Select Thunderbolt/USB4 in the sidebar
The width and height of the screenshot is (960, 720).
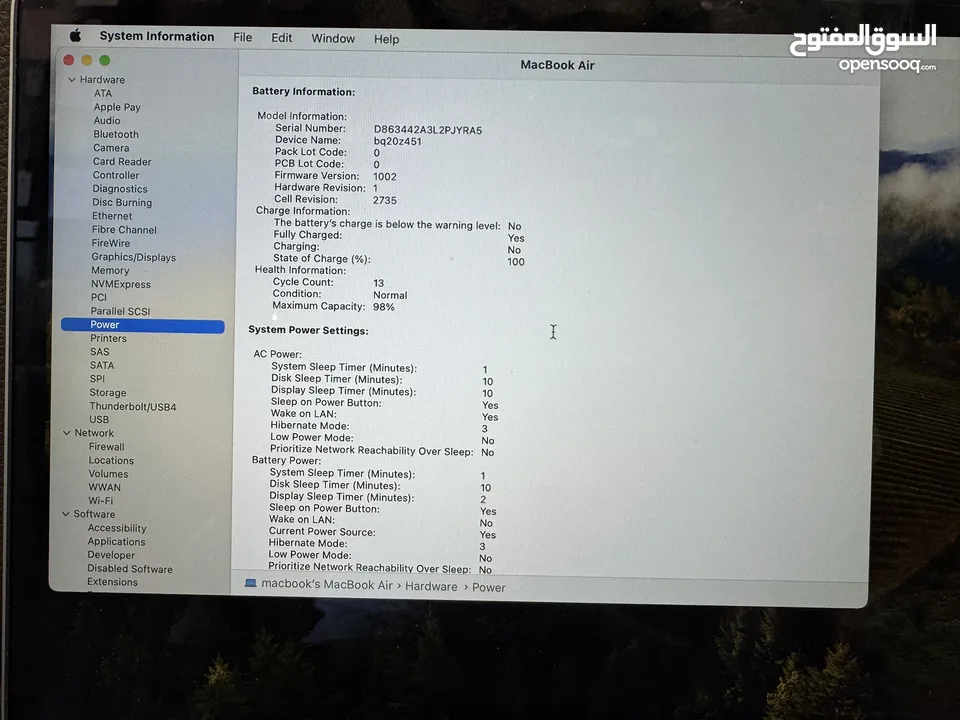click(x=133, y=407)
